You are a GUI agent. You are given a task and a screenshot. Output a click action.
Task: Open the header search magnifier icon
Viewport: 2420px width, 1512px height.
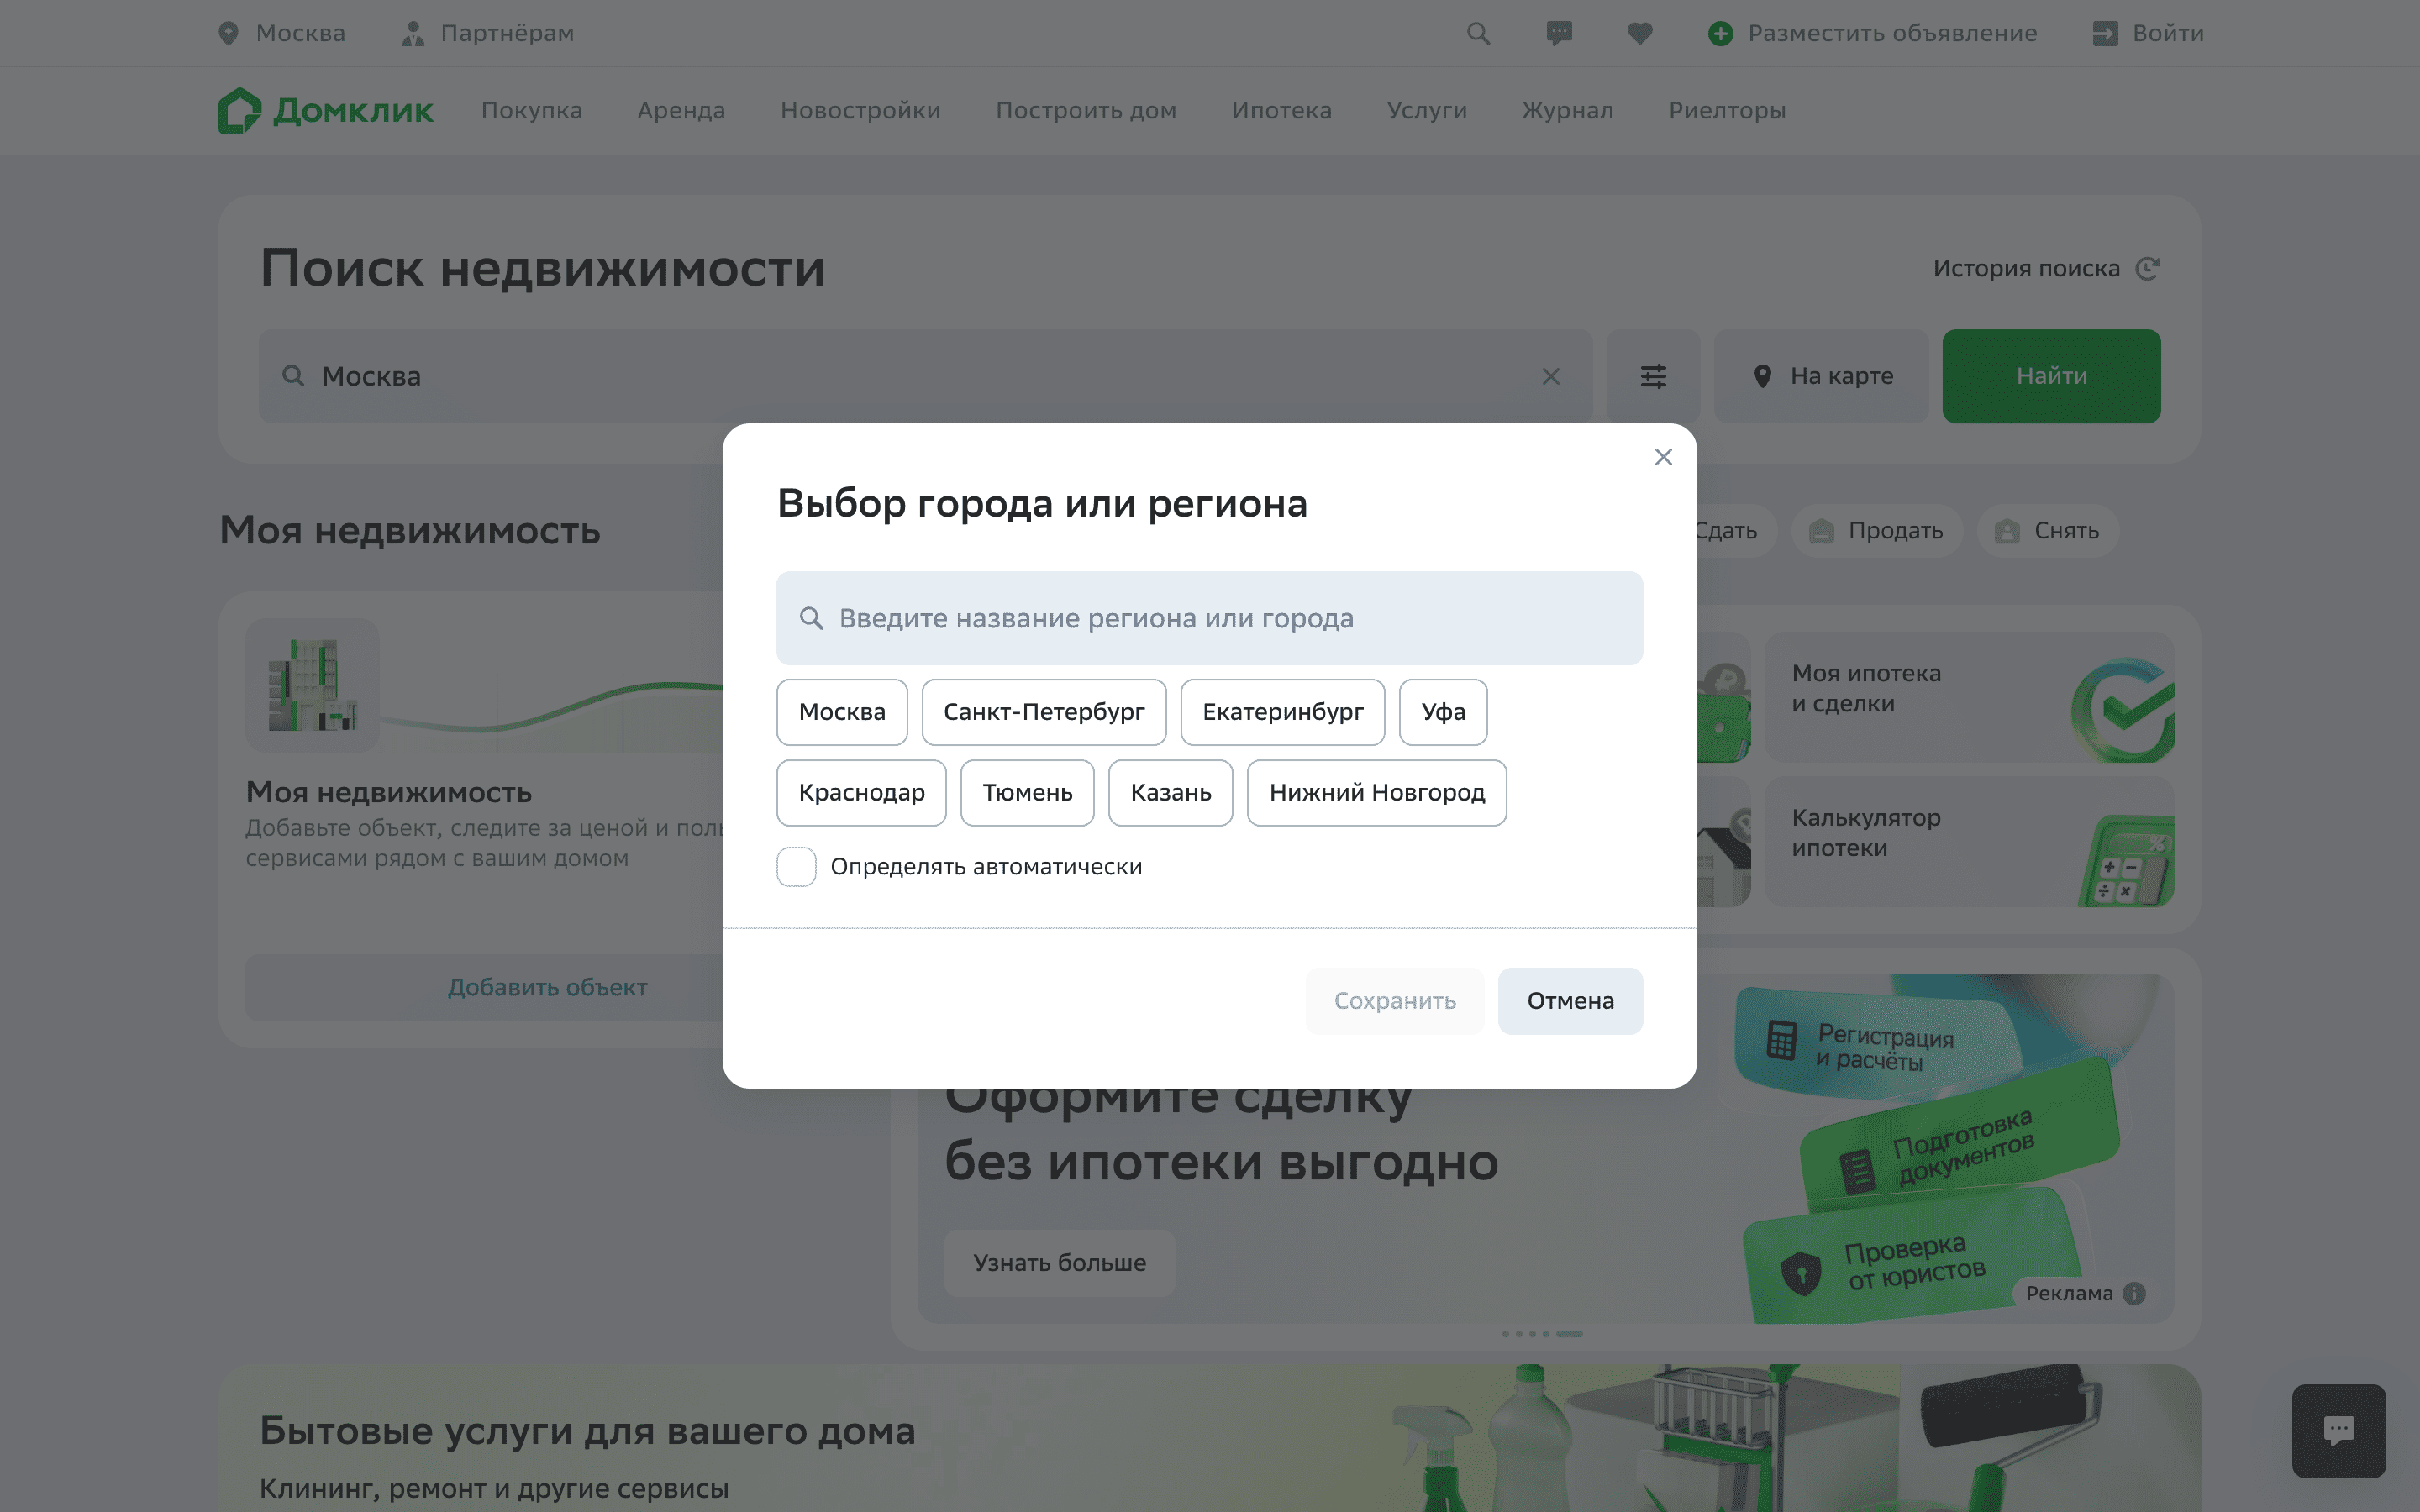1478,33
